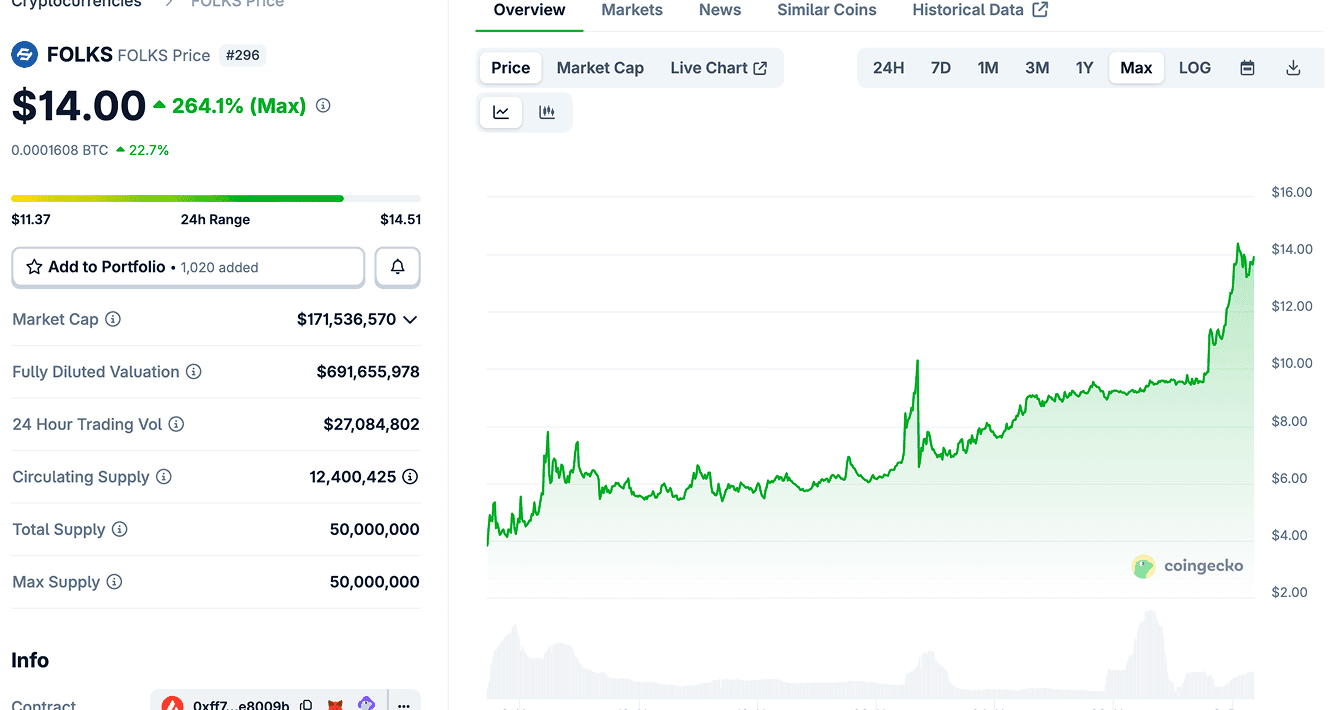This screenshot has height=710, width=1330.
Task: Click the download chart data icon
Action: click(x=1293, y=68)
